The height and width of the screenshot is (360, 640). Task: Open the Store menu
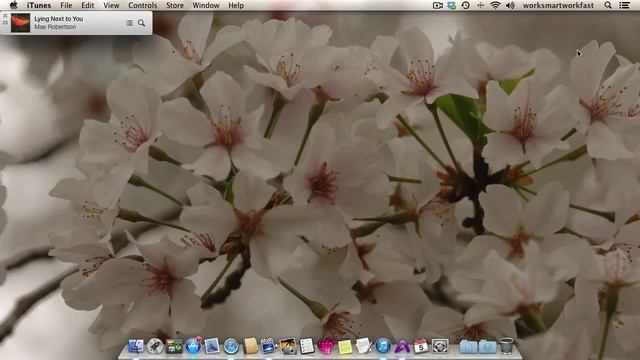tap(175, 5)
